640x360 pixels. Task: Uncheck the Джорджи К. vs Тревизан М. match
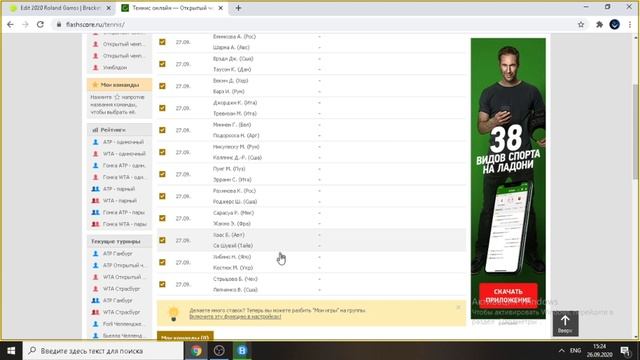162,108
